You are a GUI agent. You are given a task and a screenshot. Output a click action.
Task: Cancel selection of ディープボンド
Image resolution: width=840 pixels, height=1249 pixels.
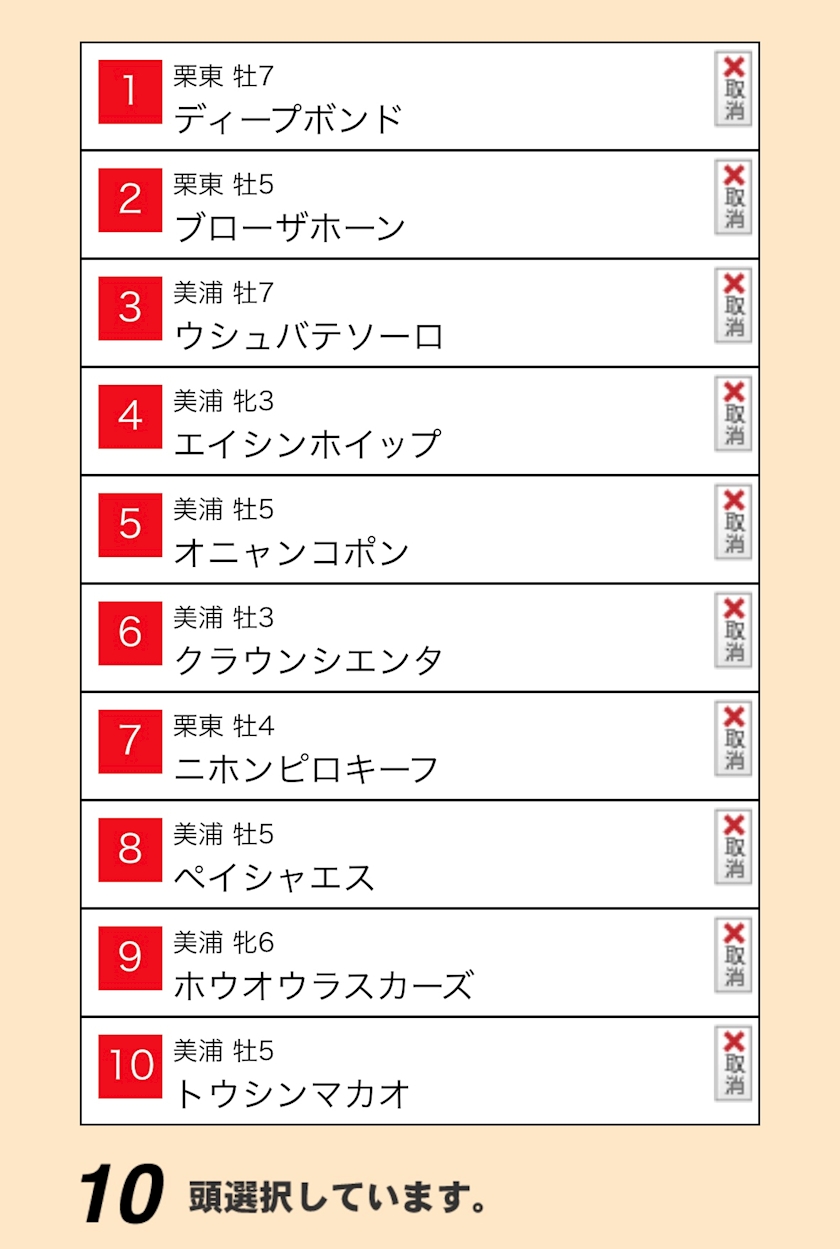pos(733,90)
